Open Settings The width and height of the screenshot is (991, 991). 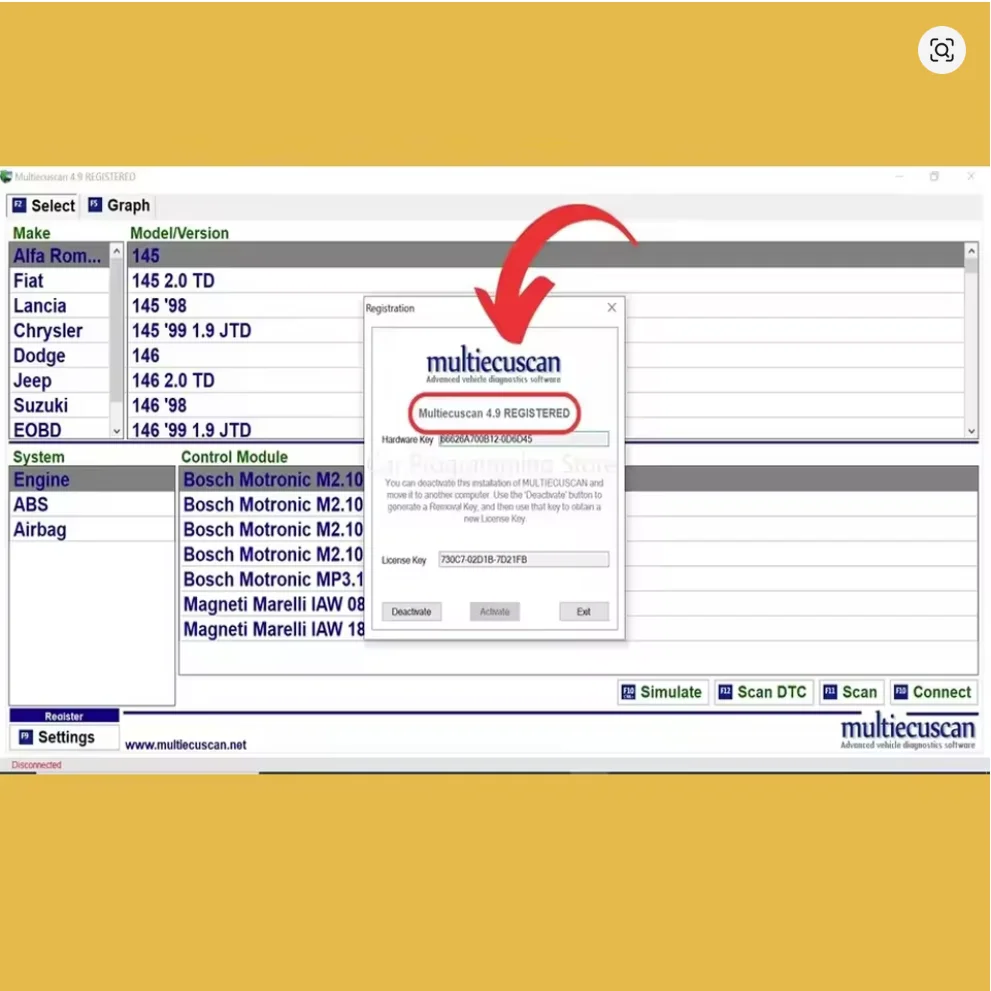(x=64, y=737)
